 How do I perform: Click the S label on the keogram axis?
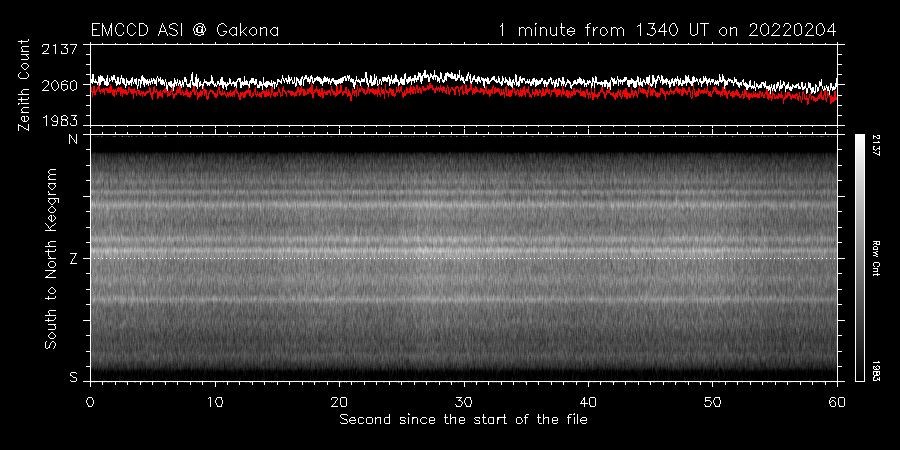click(x=73, y=378)
